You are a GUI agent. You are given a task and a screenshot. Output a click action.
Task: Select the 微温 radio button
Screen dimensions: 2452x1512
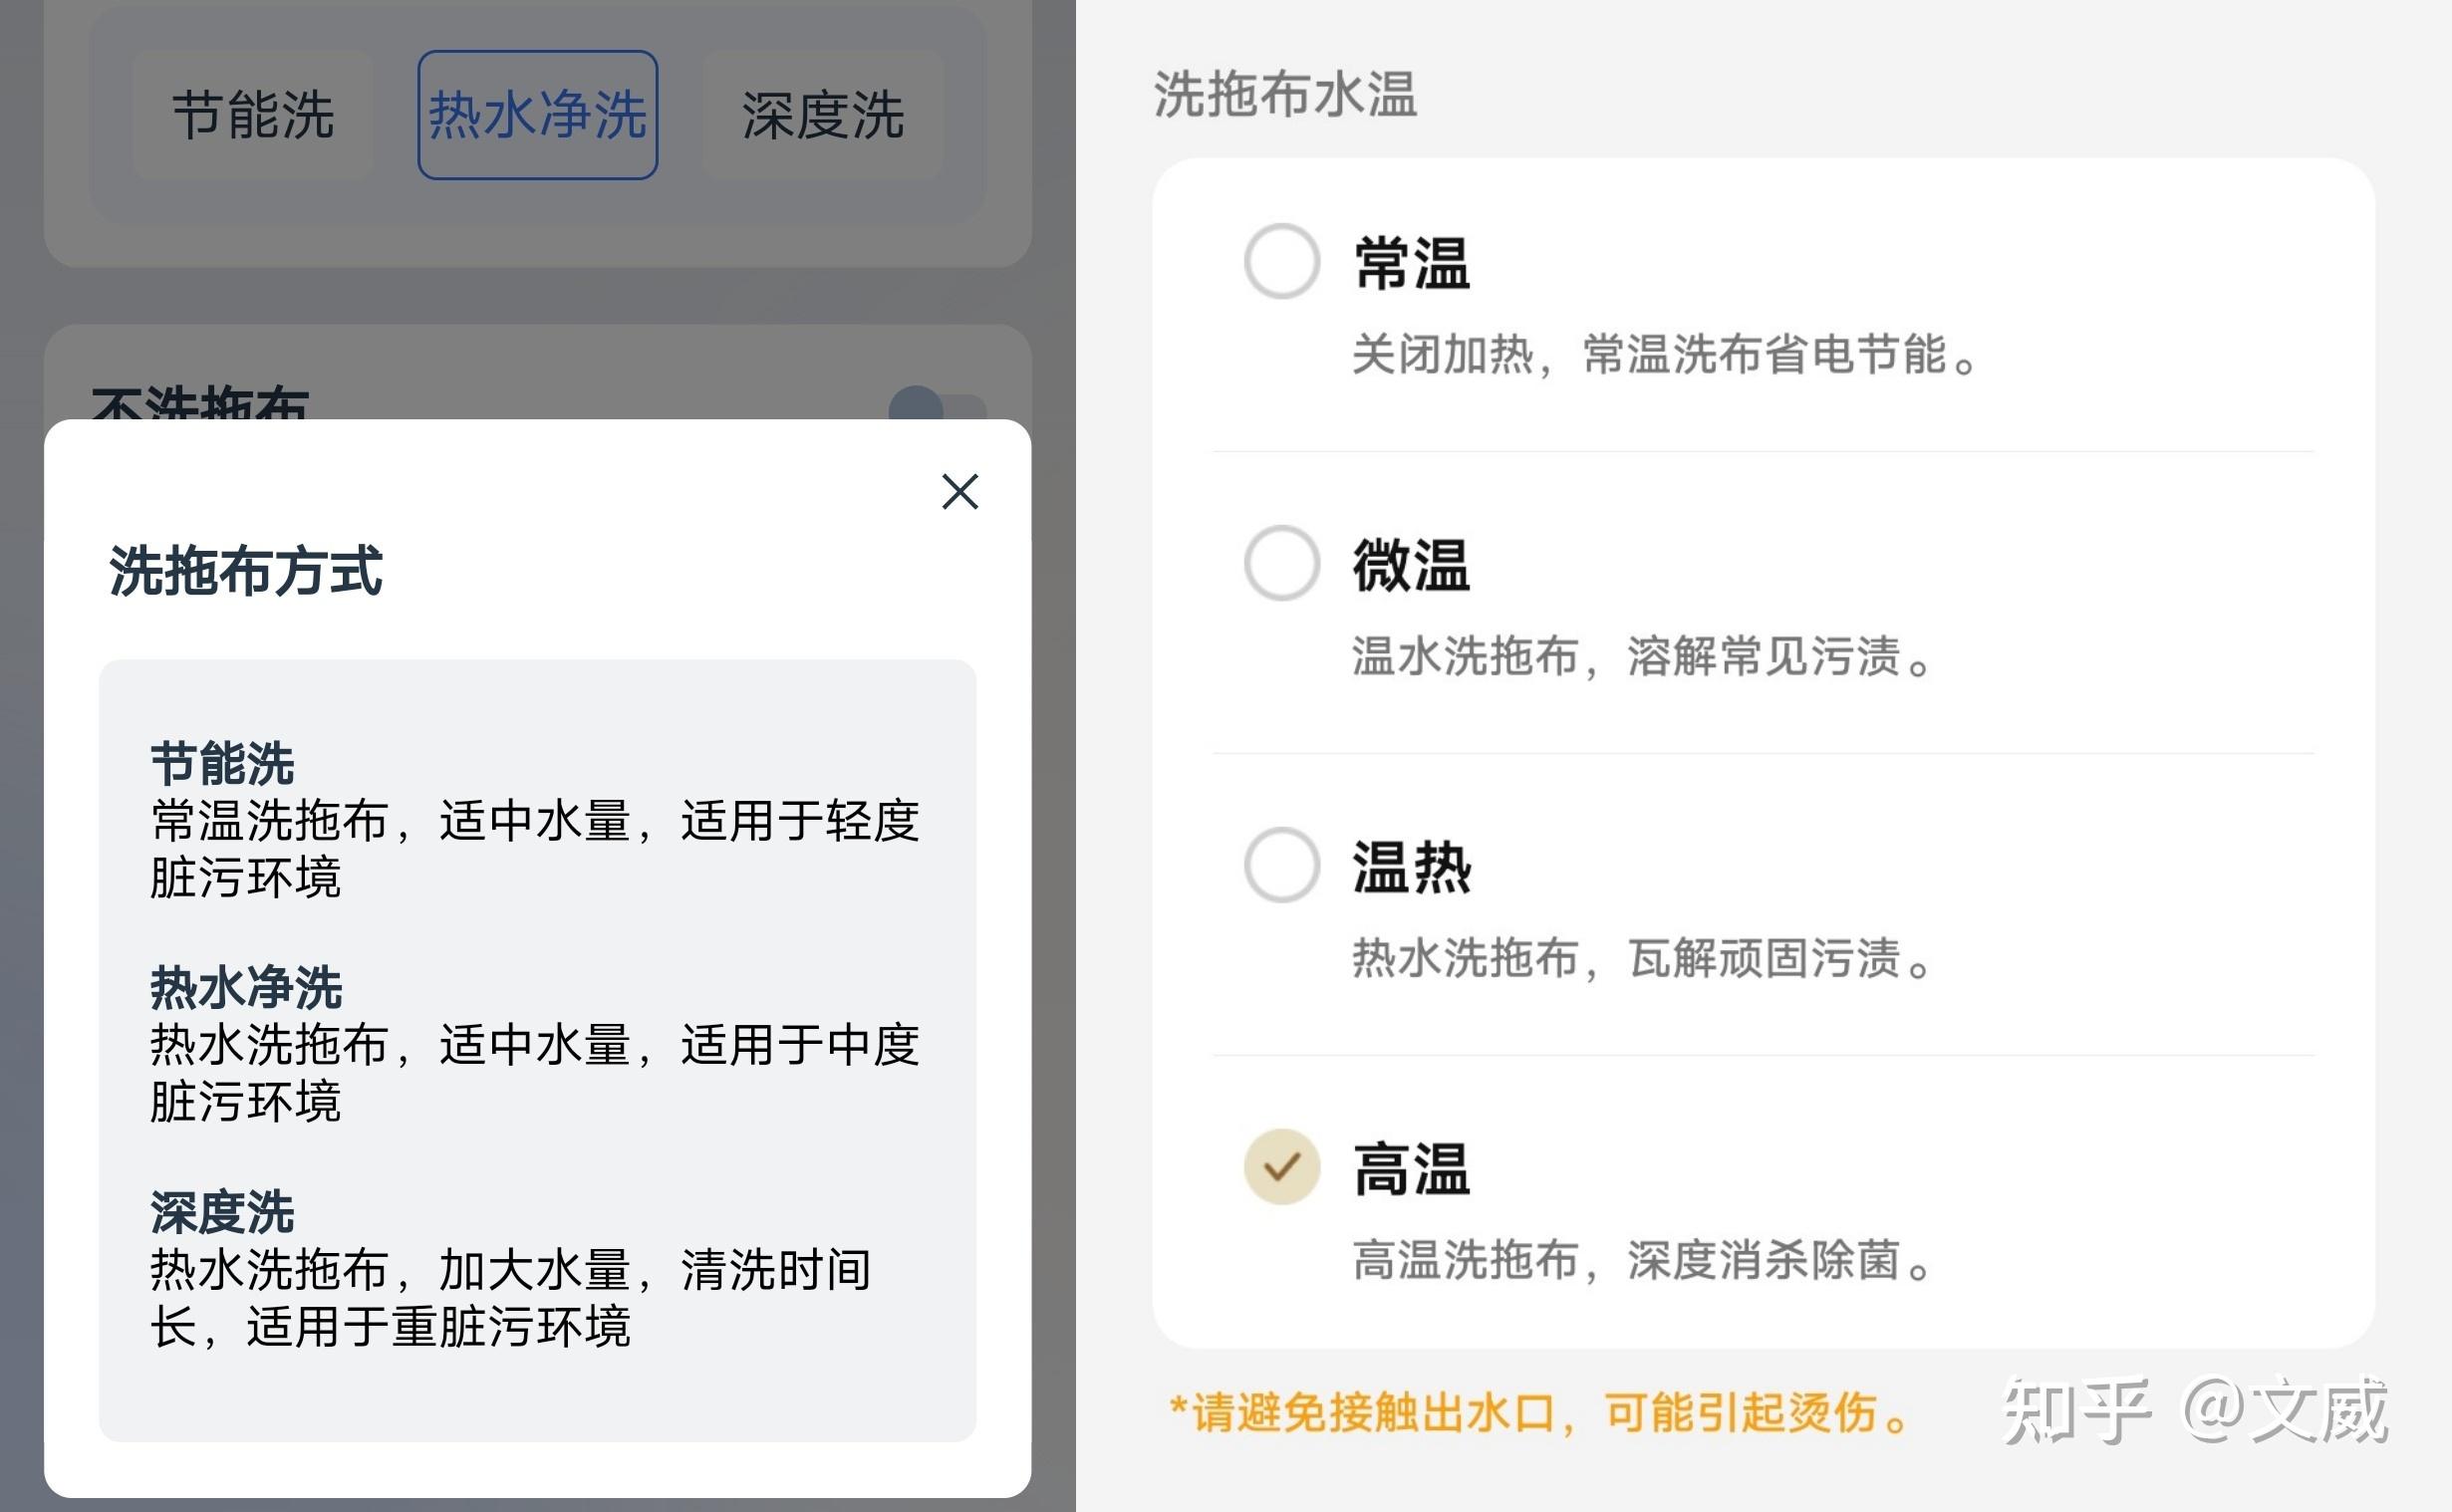(x=1281, y=563)
